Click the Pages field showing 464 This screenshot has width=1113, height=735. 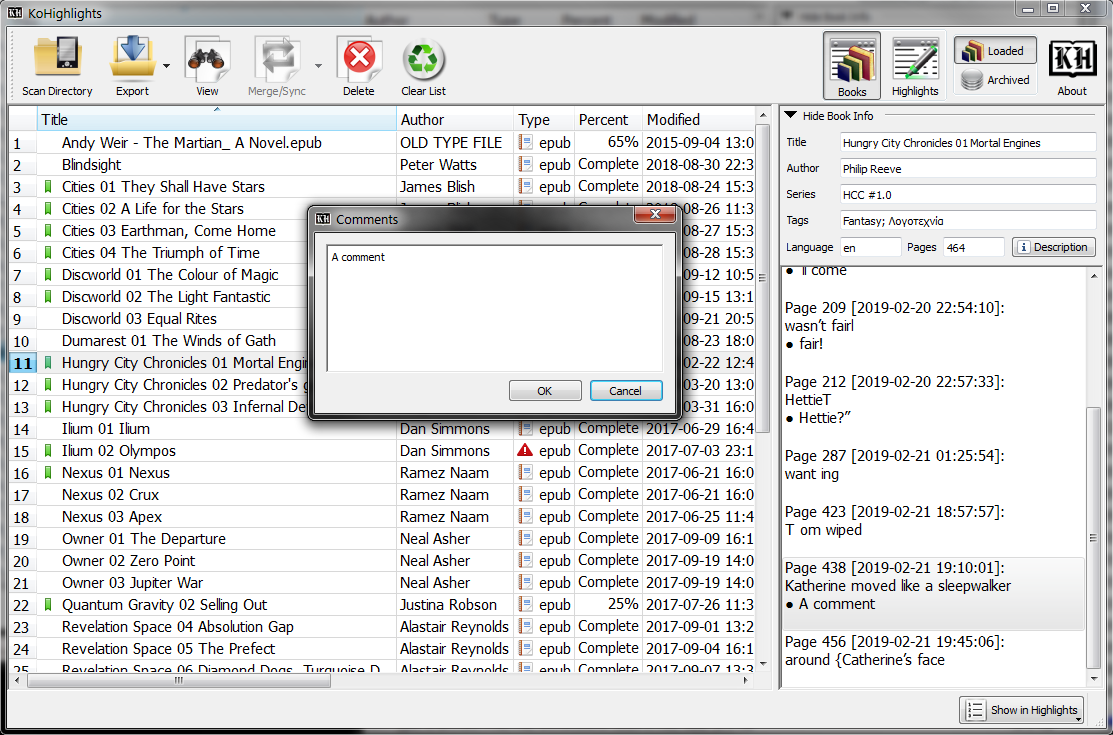click(974, 247)
